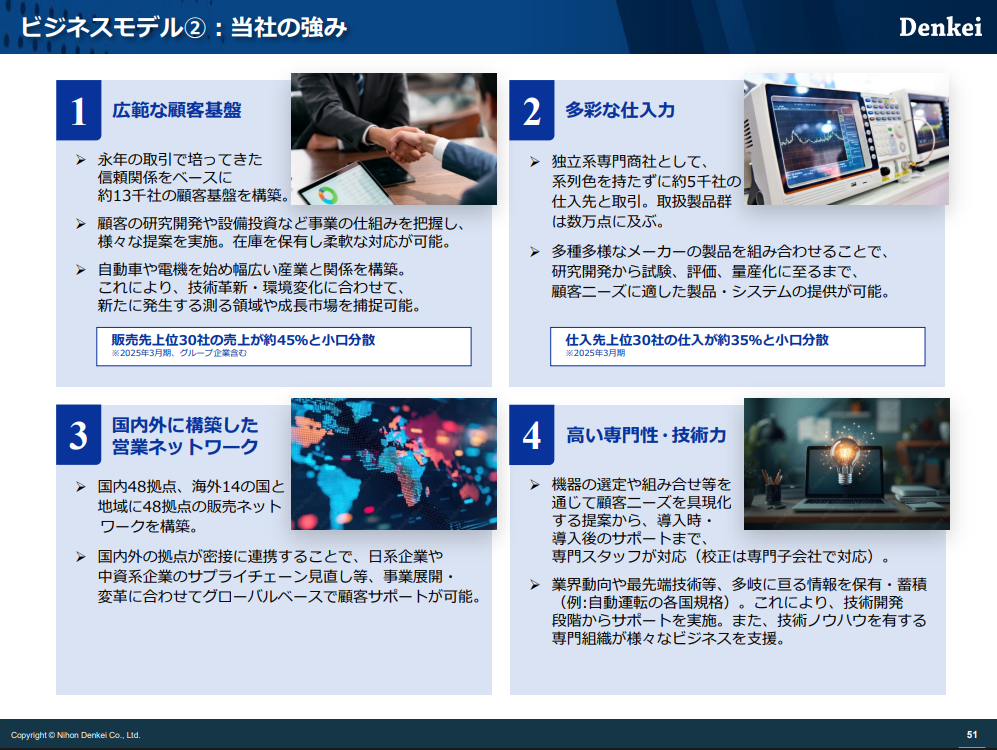Select the digital world map image
Screen dimensions: 997x750
point(393,463)
